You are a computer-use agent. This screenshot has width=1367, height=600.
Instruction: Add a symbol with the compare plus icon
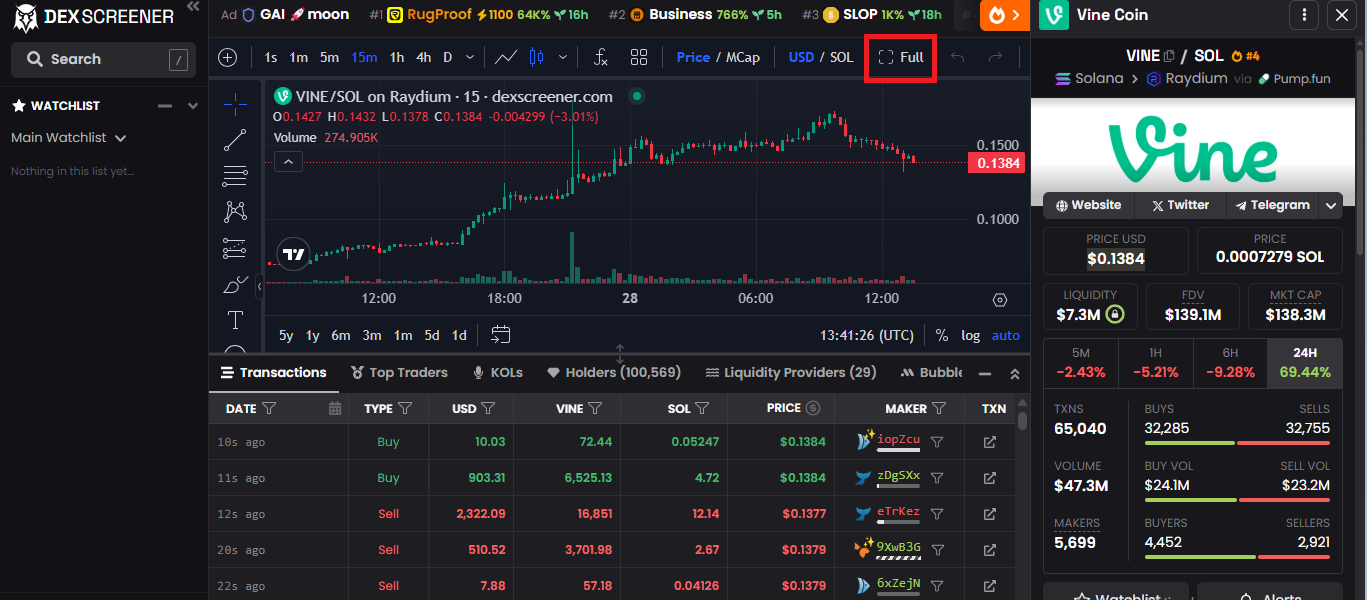228,57
